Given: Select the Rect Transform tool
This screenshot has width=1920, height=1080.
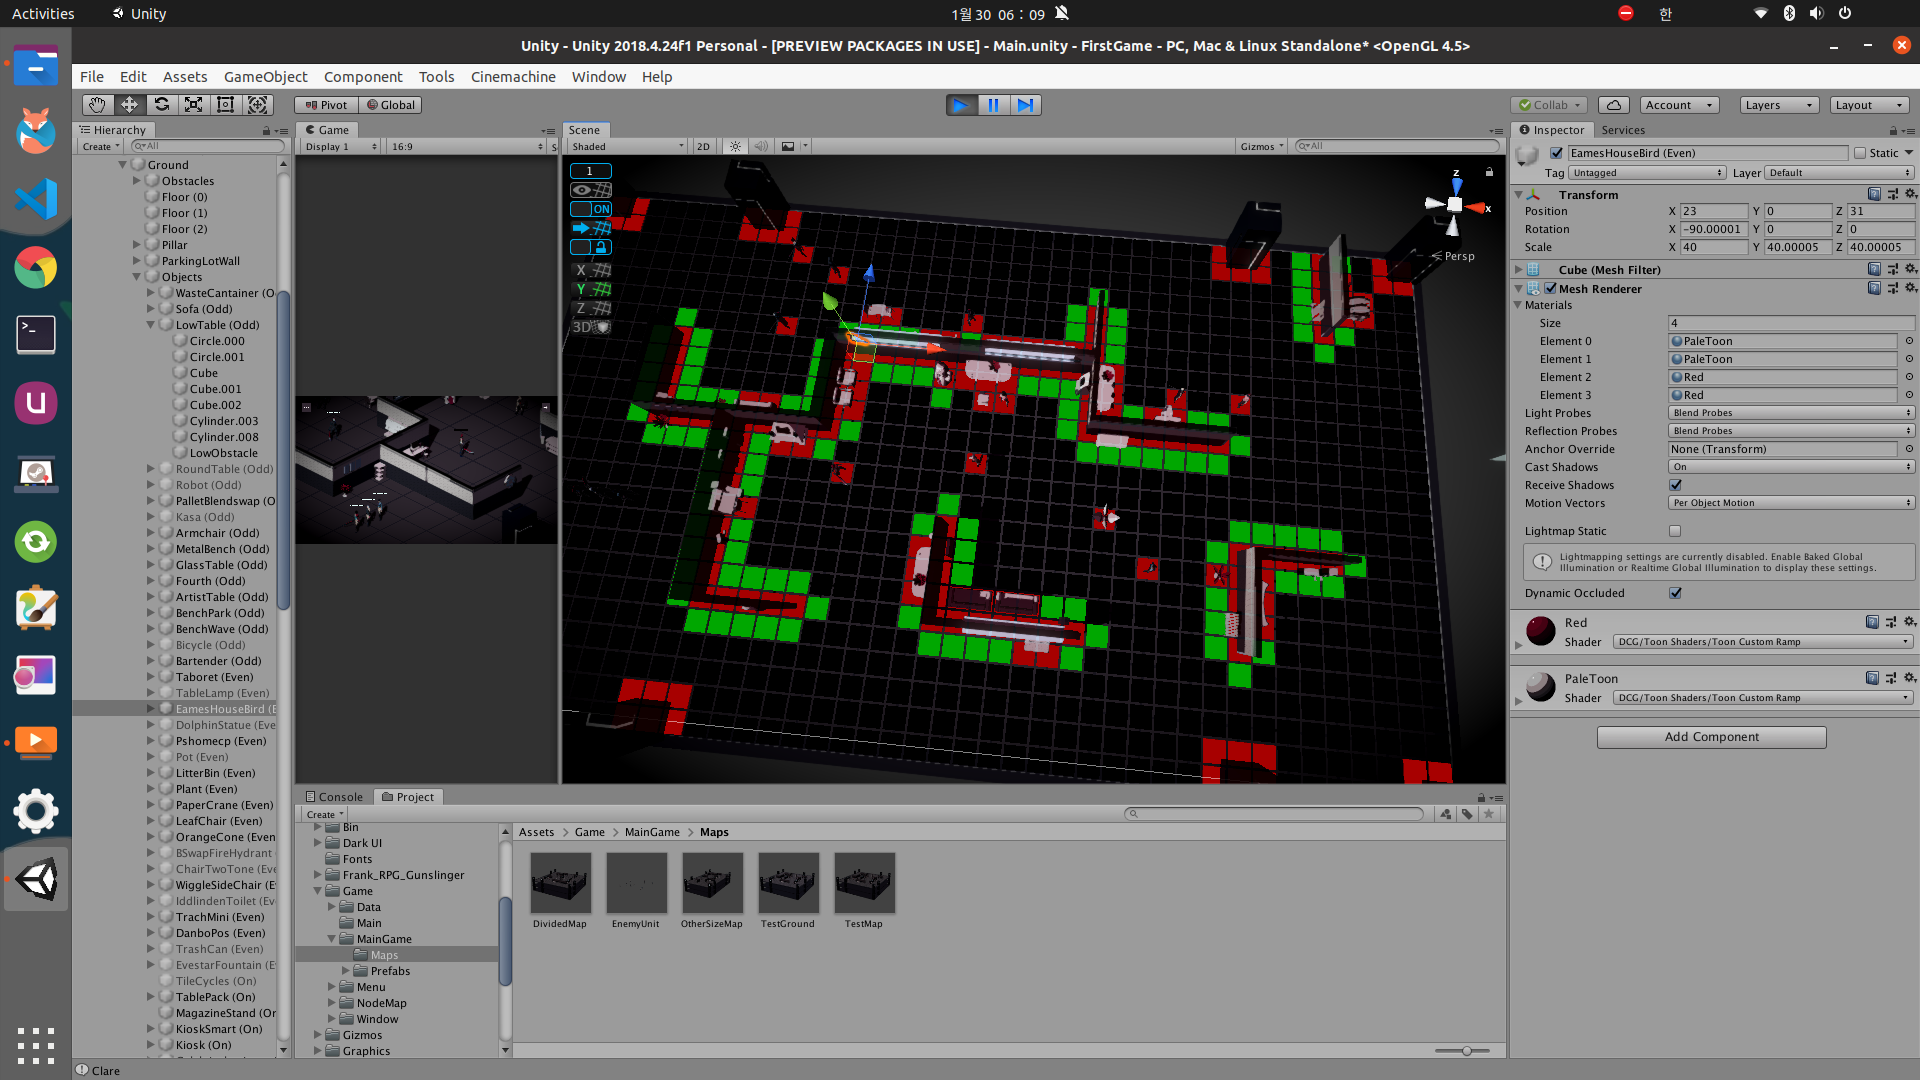Looking at the screenshot, I should click(x=225, y=105).
